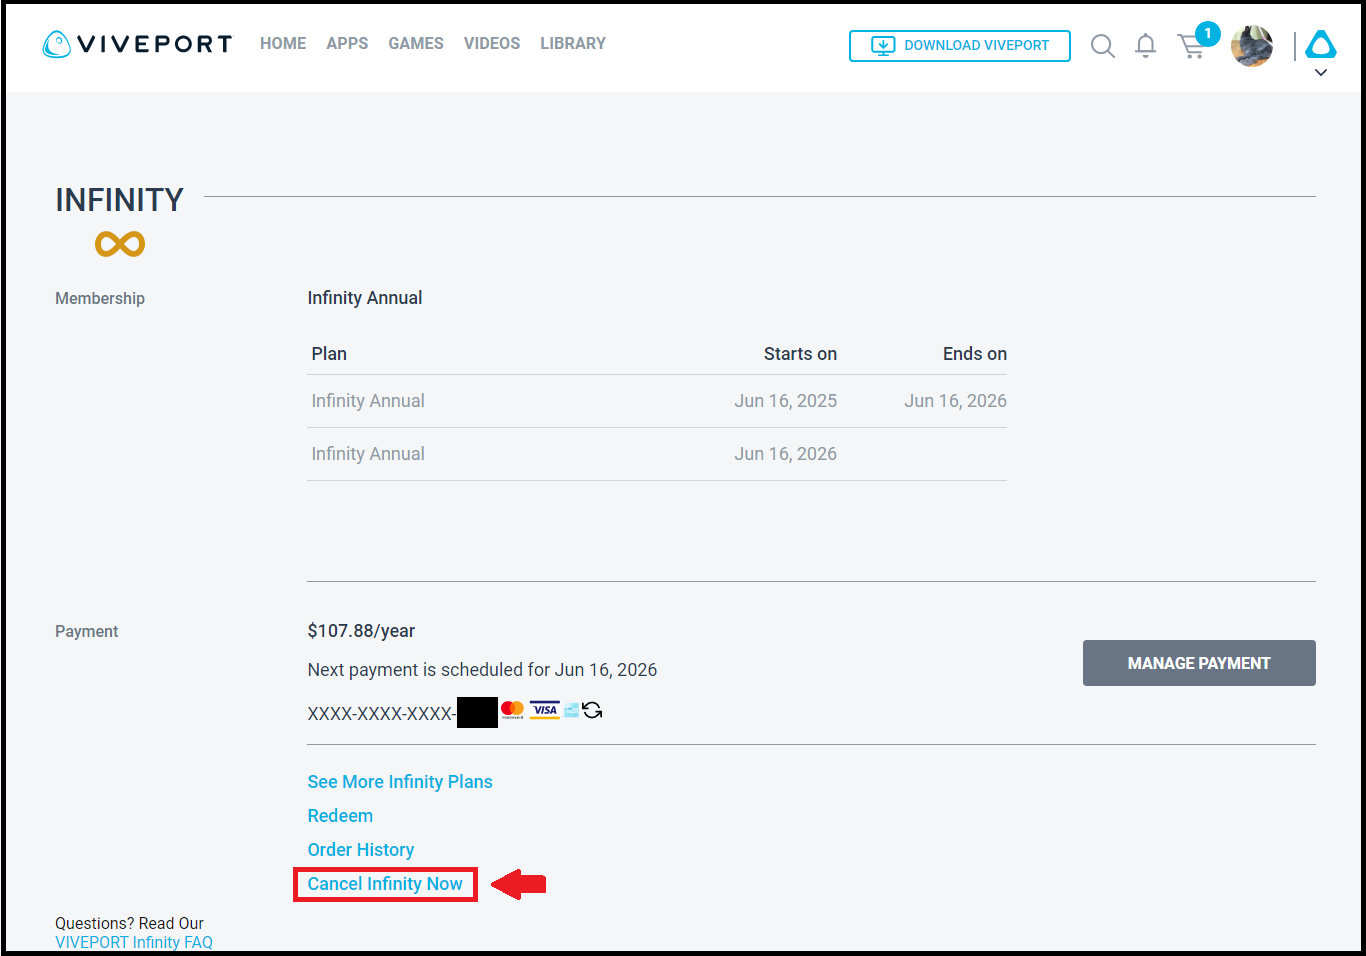The width and height of the screenshot is (1366, 956).
Task: Open the VIDEOS menu item
Action: coord(492,44)
